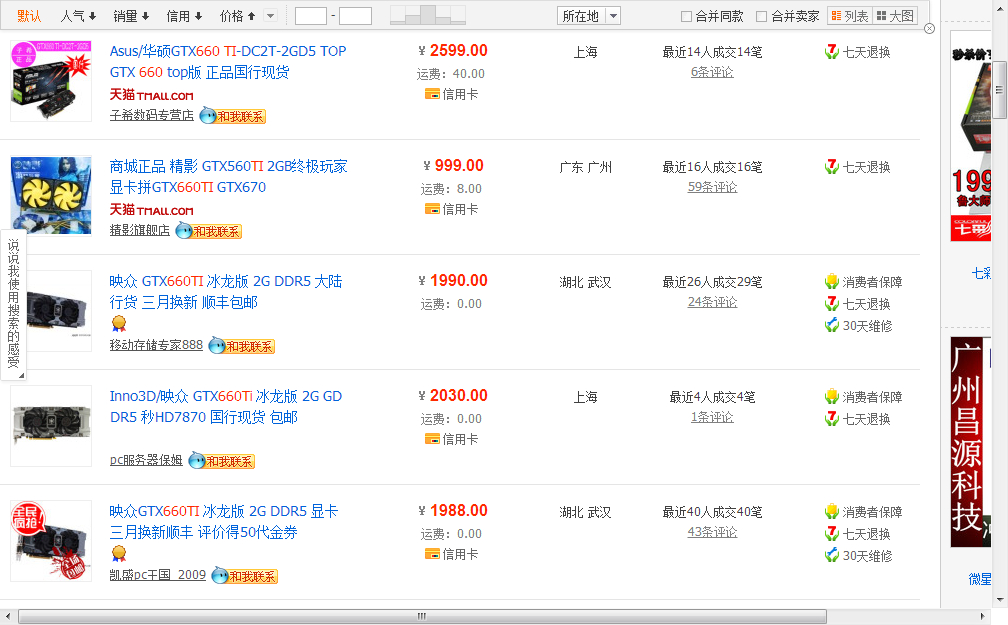This screenshot has height=625, width=1008.
Task: Click gold medal badge under 三月换新顺丰 listing
Action: (119, 554)
